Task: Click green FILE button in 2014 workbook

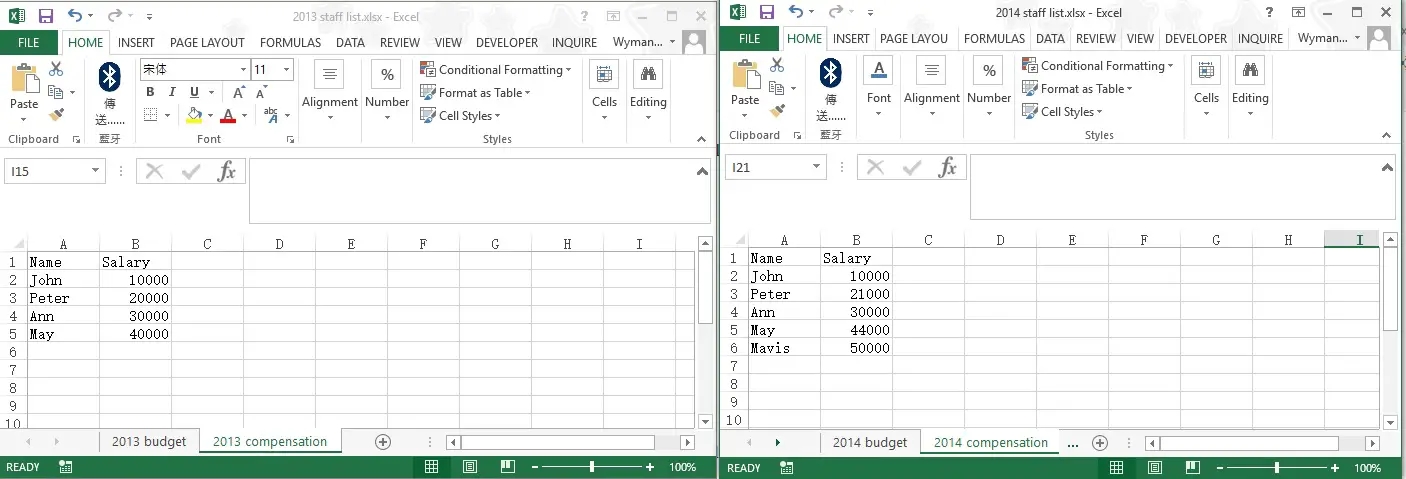Action: pyautogui.click(x=749, y=39)
